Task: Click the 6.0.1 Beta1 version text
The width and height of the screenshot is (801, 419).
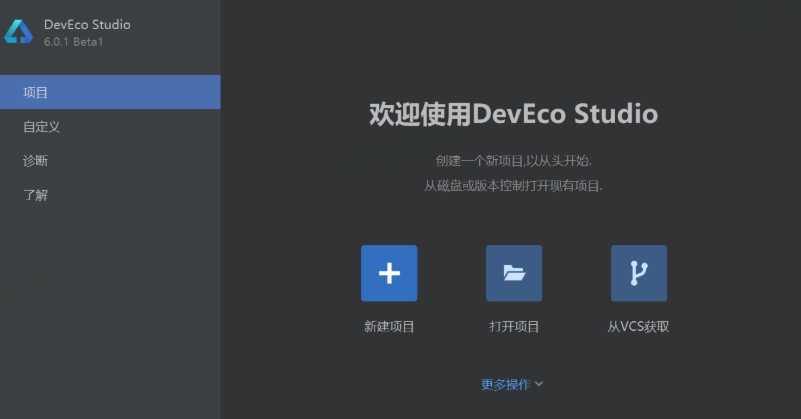Action: point(74,42)
